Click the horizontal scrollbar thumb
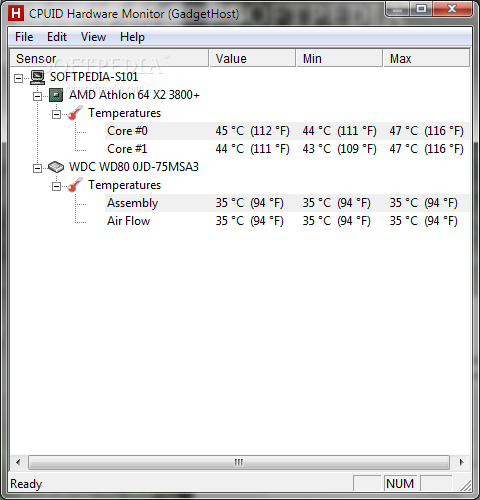 (239, 462)
